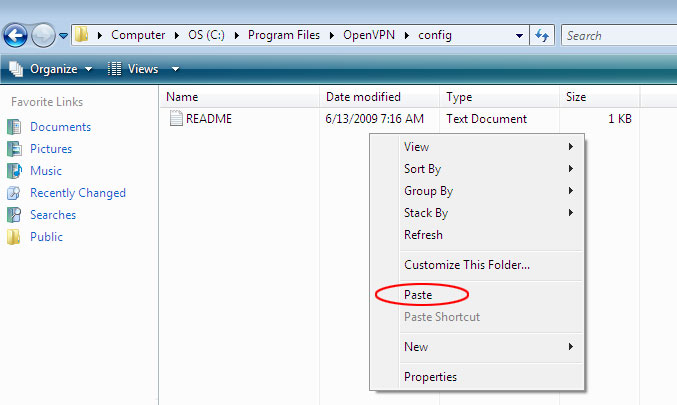Click the folder icon in address bar
Viewport: 677px width, 405px height.
click(81, 35)
